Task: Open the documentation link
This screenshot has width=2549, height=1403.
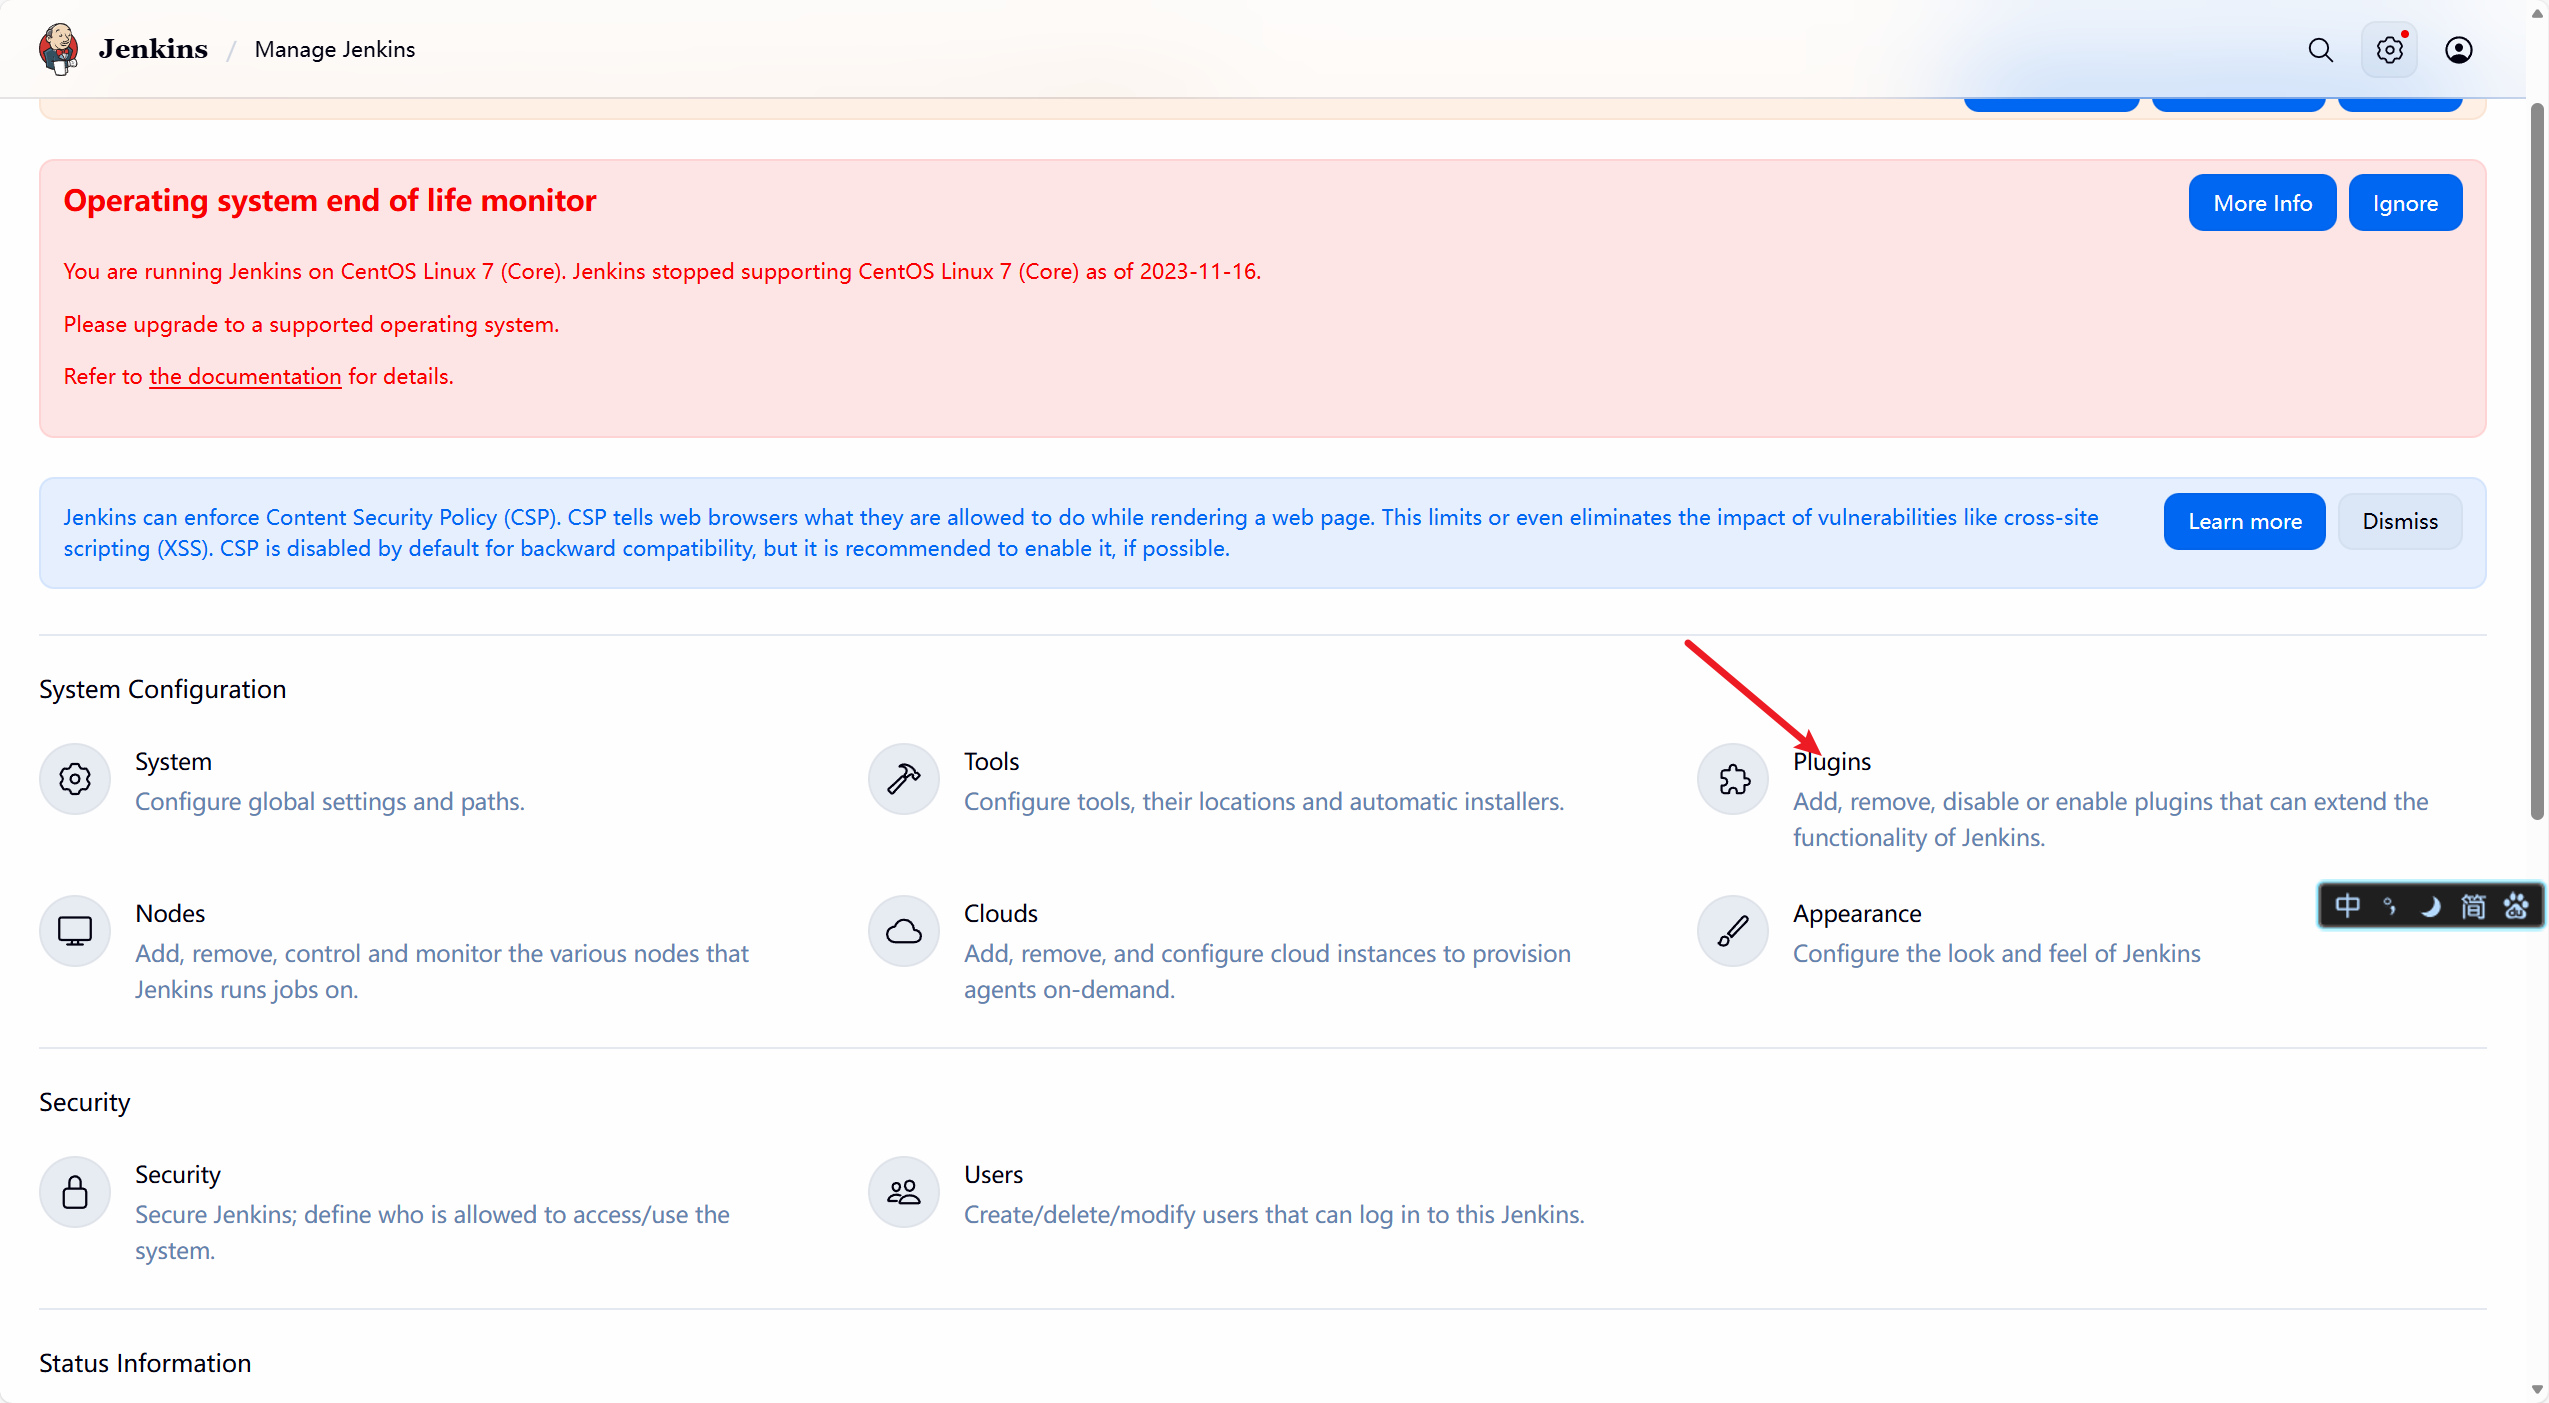Action: click(x=245, y=377)
